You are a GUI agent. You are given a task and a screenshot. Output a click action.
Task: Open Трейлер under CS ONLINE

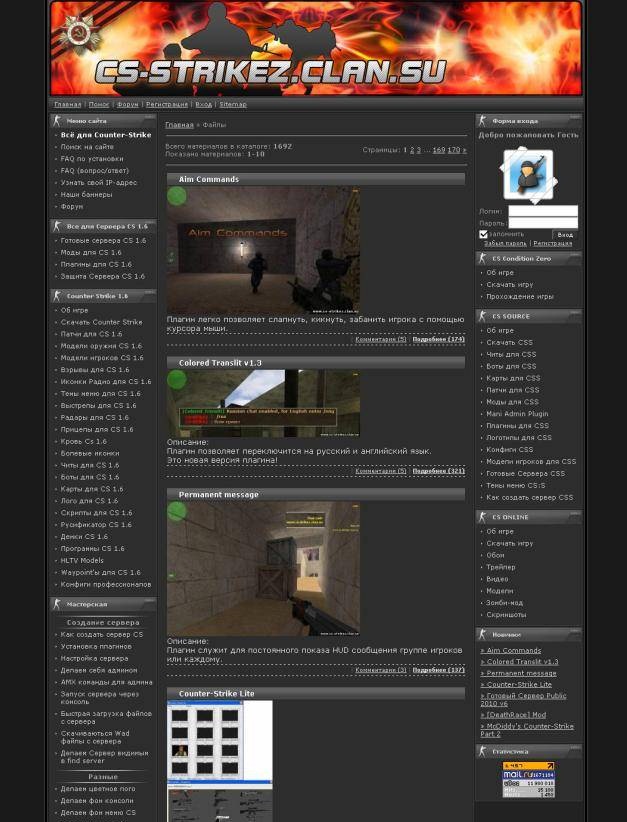501,567
